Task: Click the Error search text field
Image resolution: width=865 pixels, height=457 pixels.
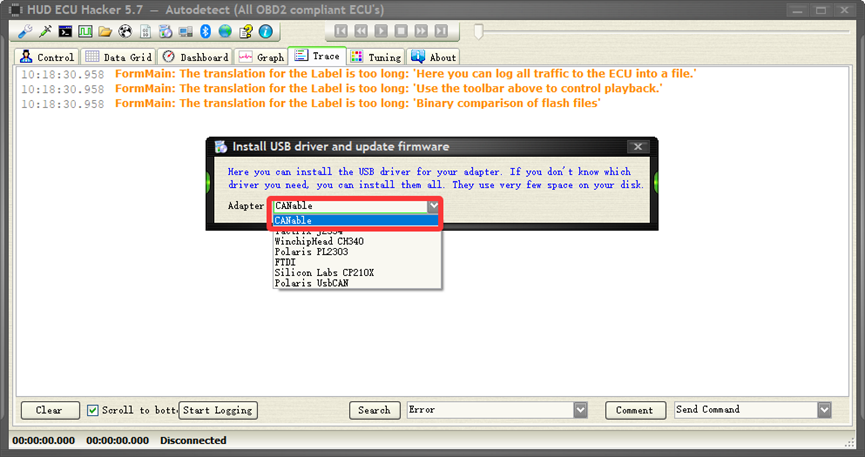Action: point(490,410)
